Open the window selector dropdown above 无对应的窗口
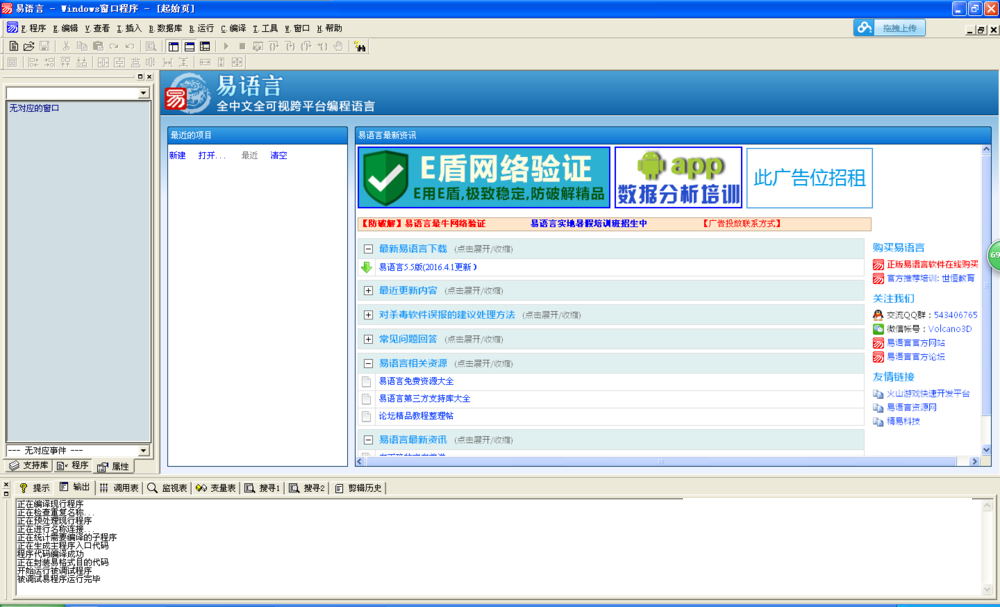Viewport: 1000px width, 607px height. pyautogui.click(x=143, y=93)
